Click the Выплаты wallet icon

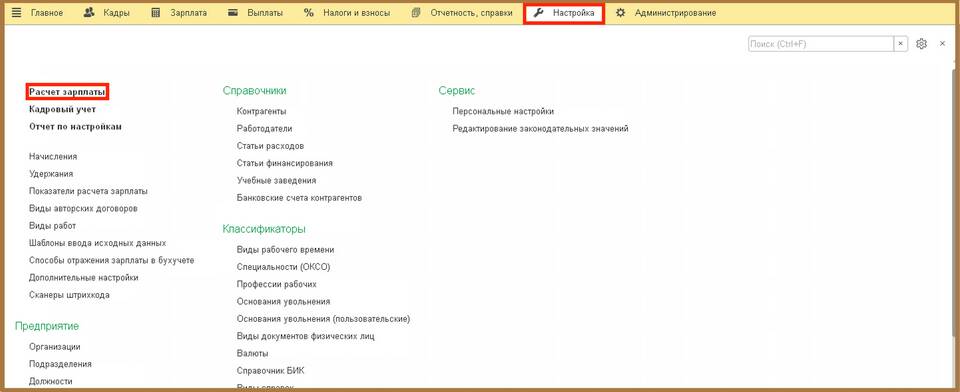coord(233,13)
